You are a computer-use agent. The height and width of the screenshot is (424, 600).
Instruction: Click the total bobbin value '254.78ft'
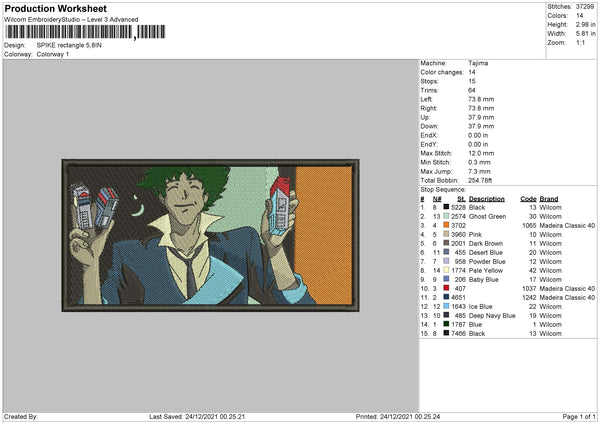[480, 180]
